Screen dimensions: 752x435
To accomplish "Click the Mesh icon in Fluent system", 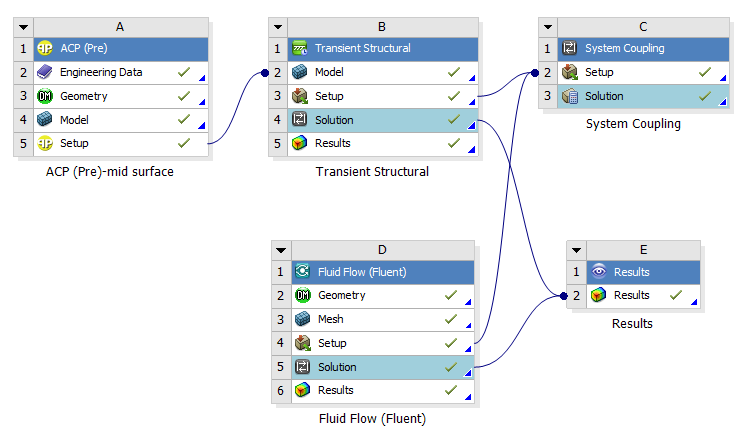I will click(302, 319).
